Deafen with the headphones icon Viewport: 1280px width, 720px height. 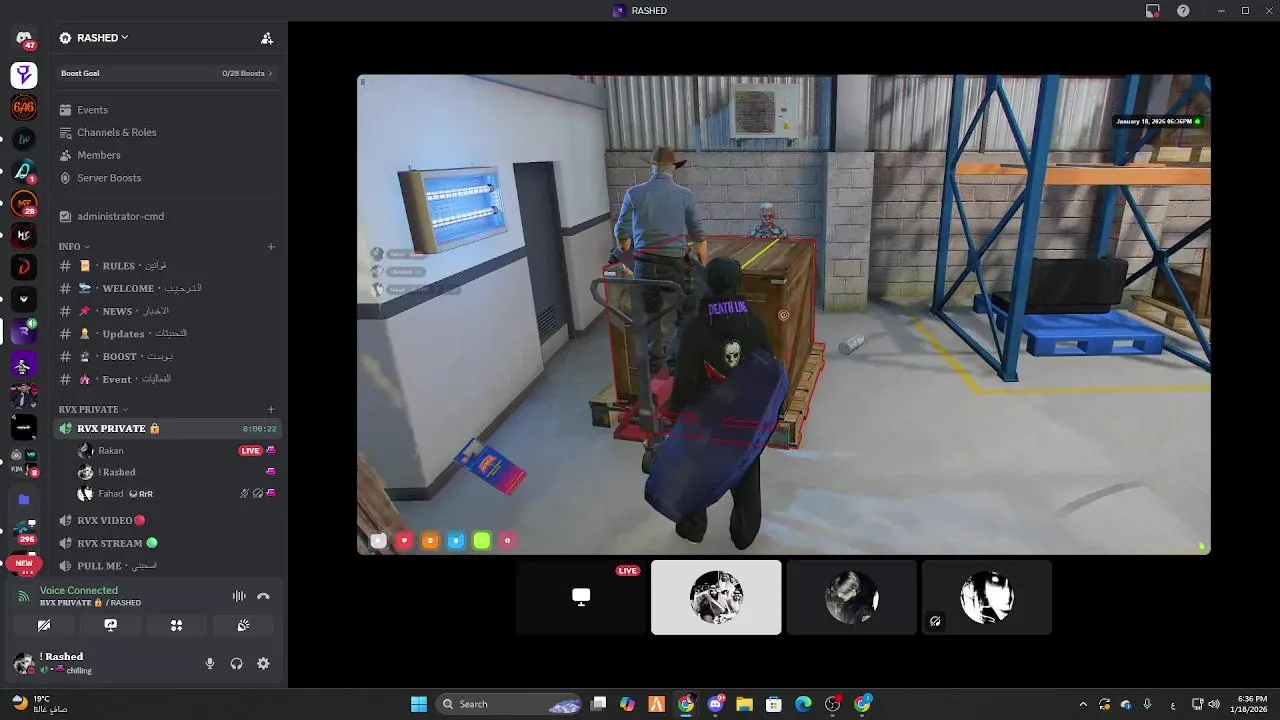237,663
